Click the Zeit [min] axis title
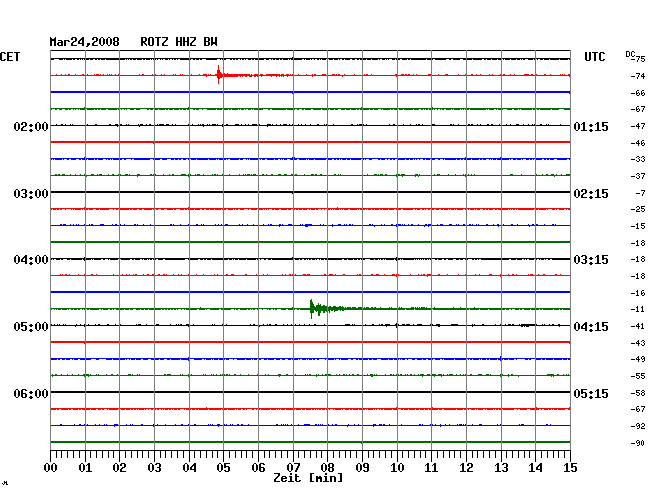 308,478
